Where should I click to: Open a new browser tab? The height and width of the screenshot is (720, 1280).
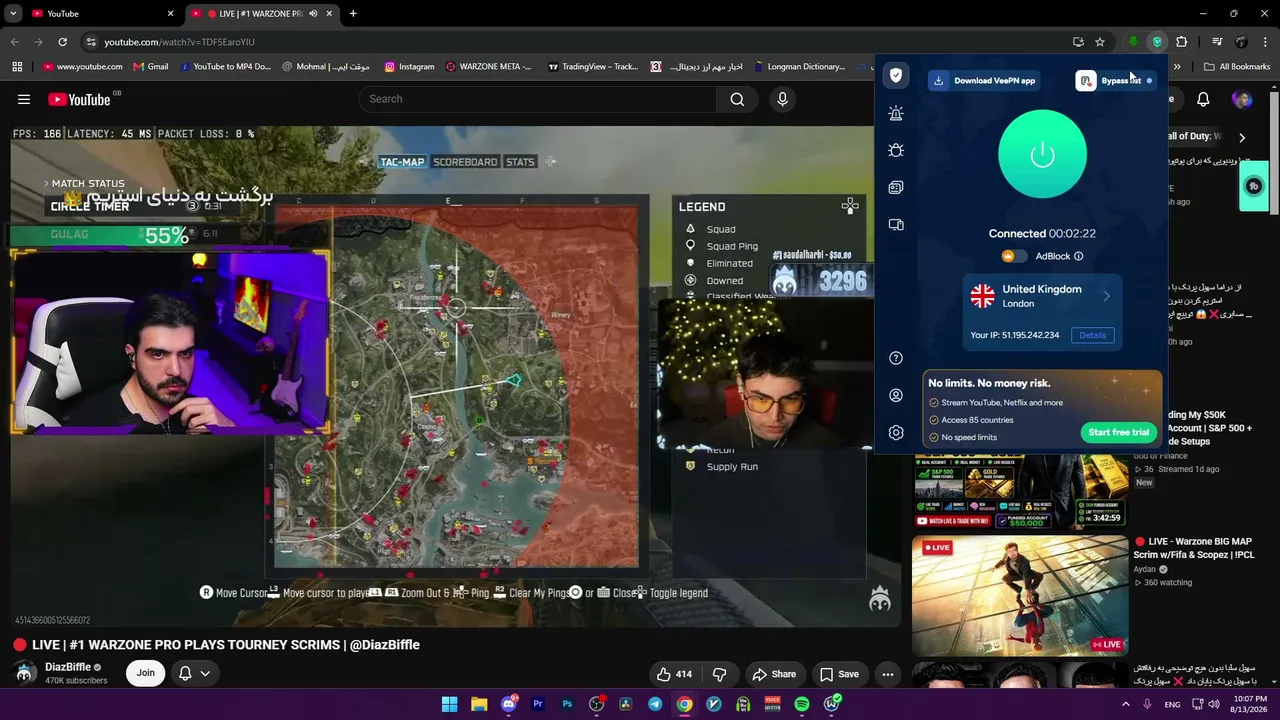click(x=353, y=14)
